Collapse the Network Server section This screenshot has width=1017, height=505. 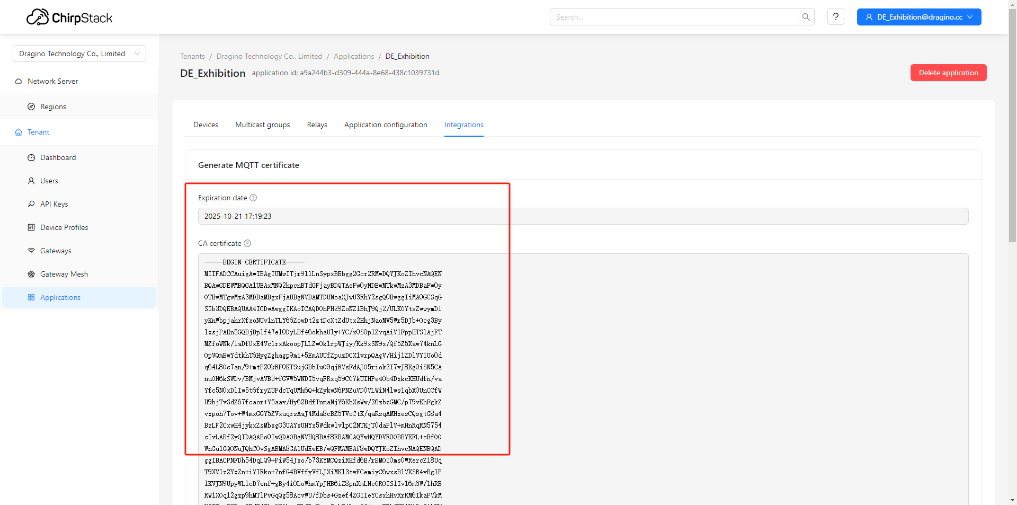52,81
